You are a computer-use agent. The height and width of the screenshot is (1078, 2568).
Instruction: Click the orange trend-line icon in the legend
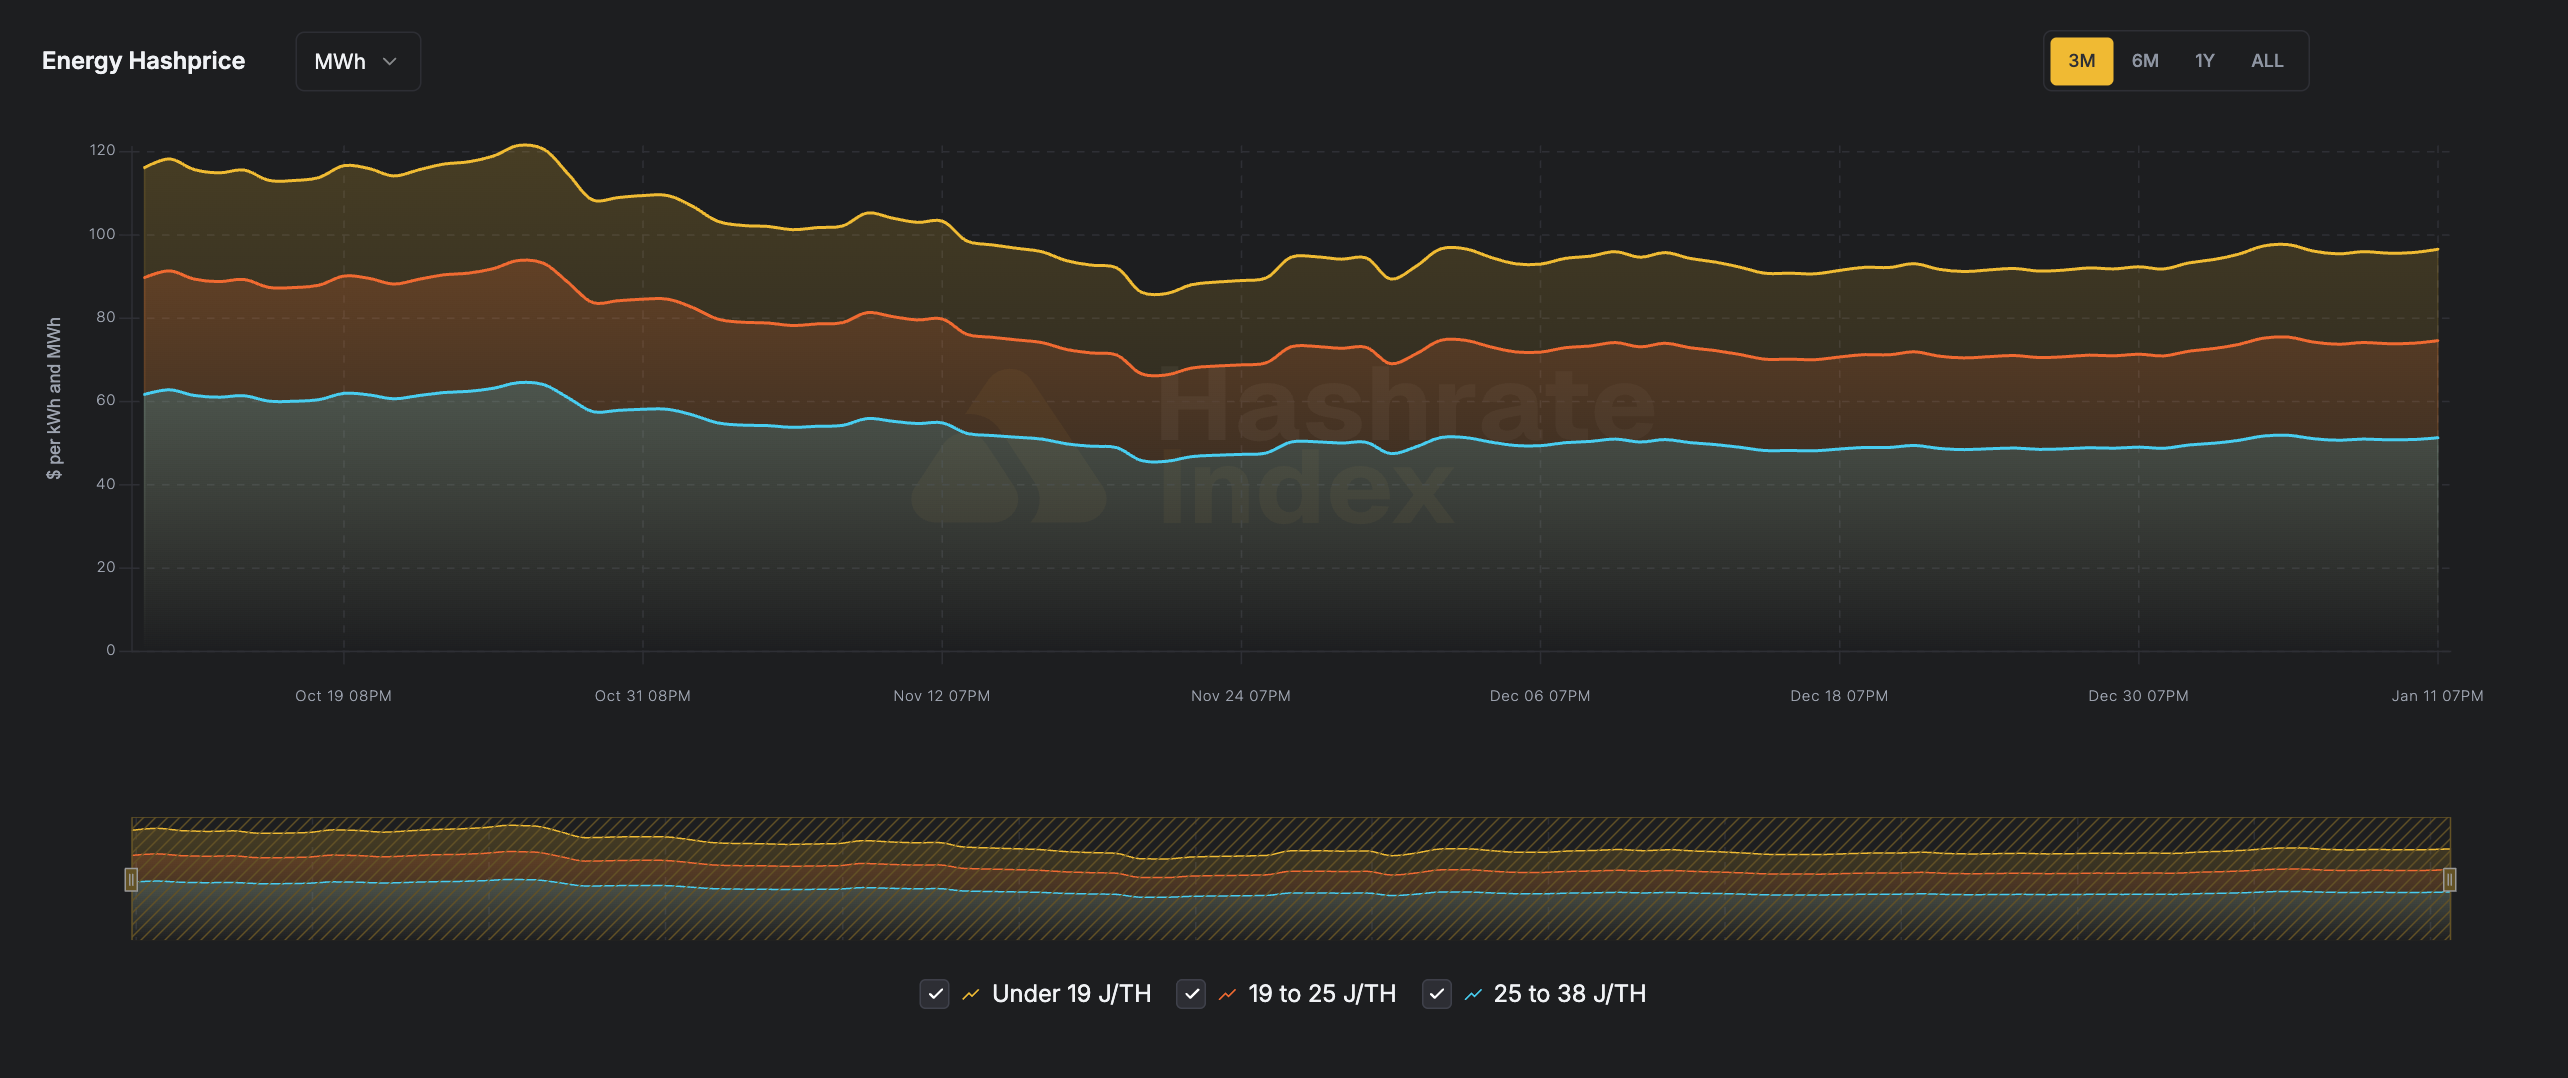click(1227, 994)
